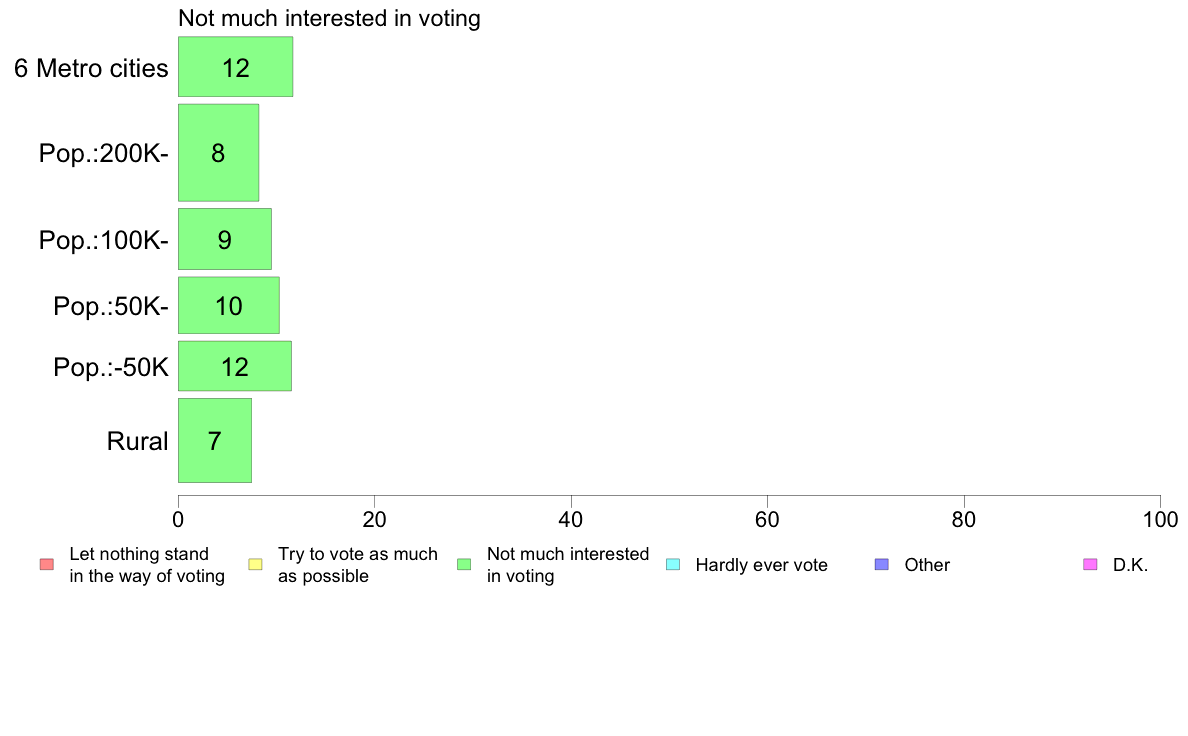
Task: Select the Pop.:200K- bar showing 8
Action: [x=218, y=152]
